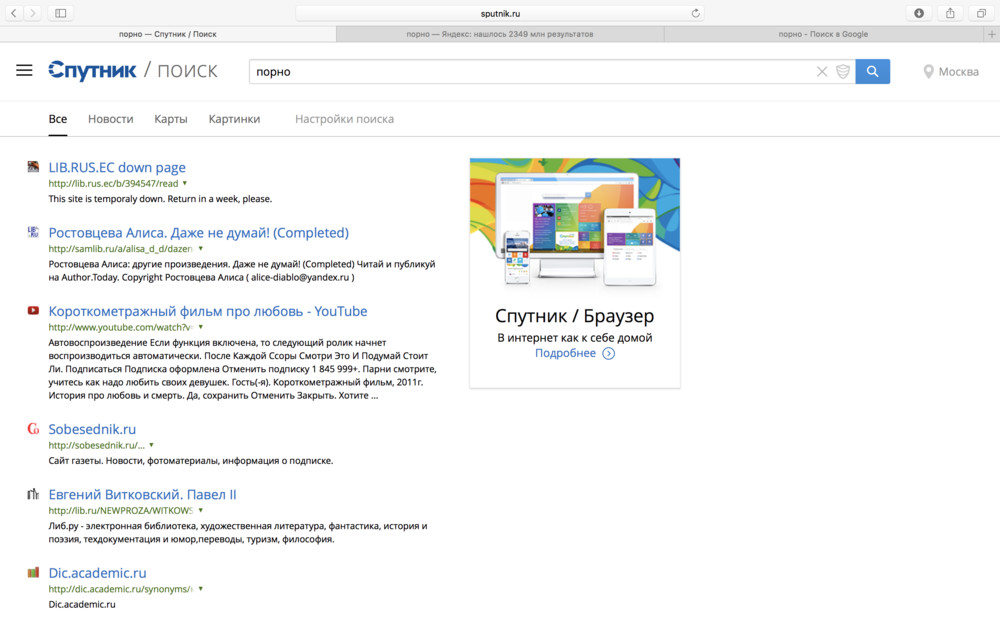Open the Dic.academic.ru result title

[97, 573]
